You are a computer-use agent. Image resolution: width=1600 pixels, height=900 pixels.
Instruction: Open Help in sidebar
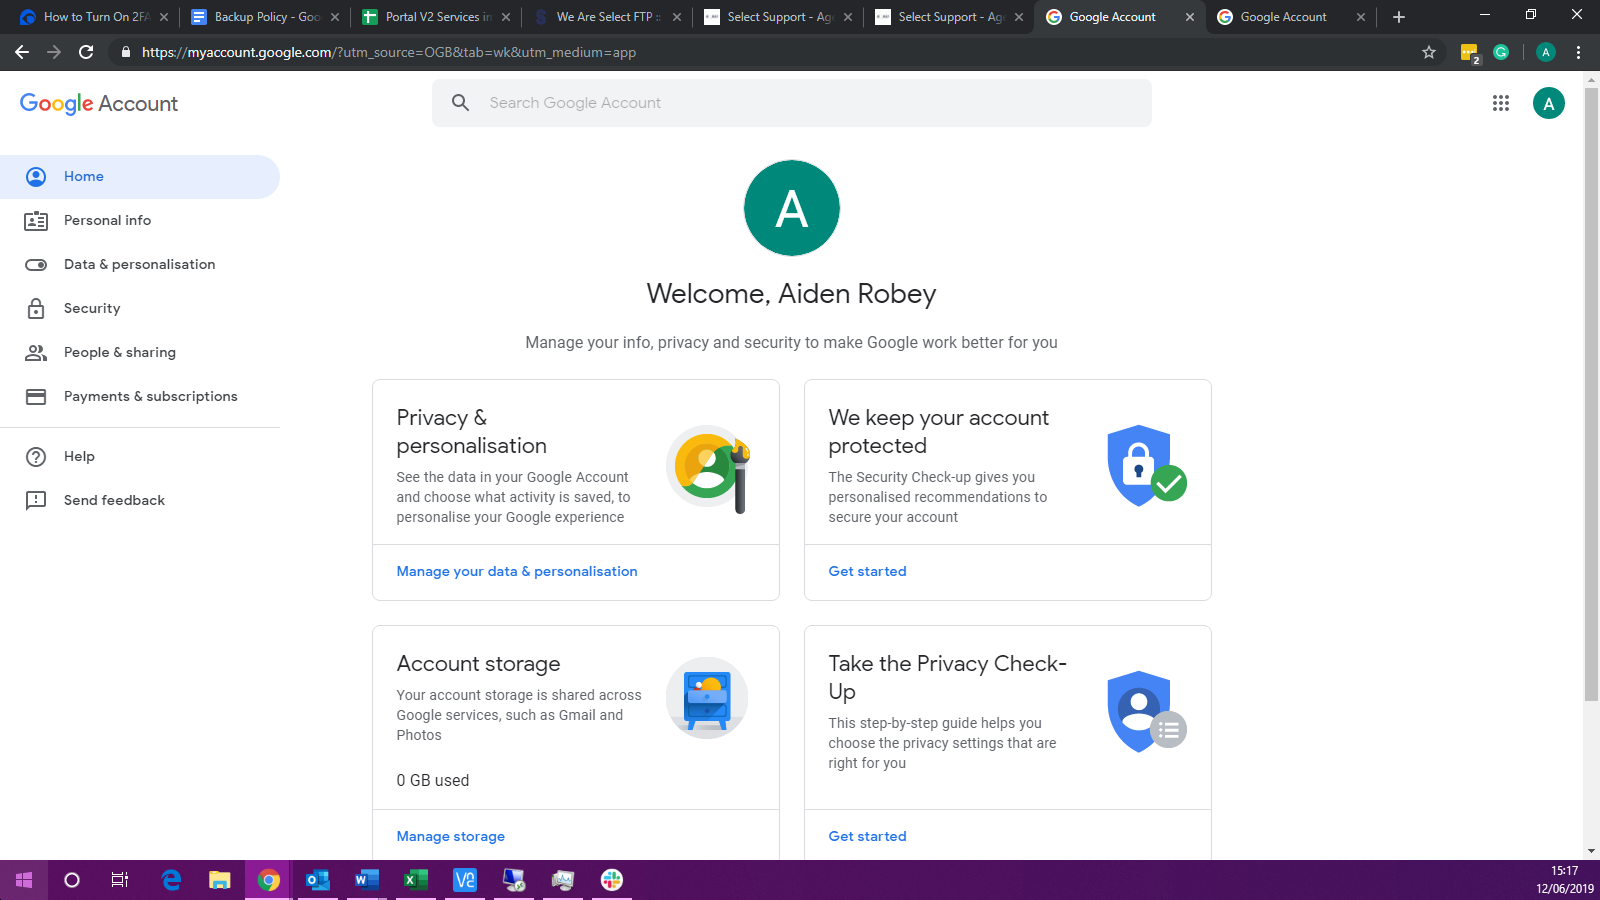click(x=140, y=457)
